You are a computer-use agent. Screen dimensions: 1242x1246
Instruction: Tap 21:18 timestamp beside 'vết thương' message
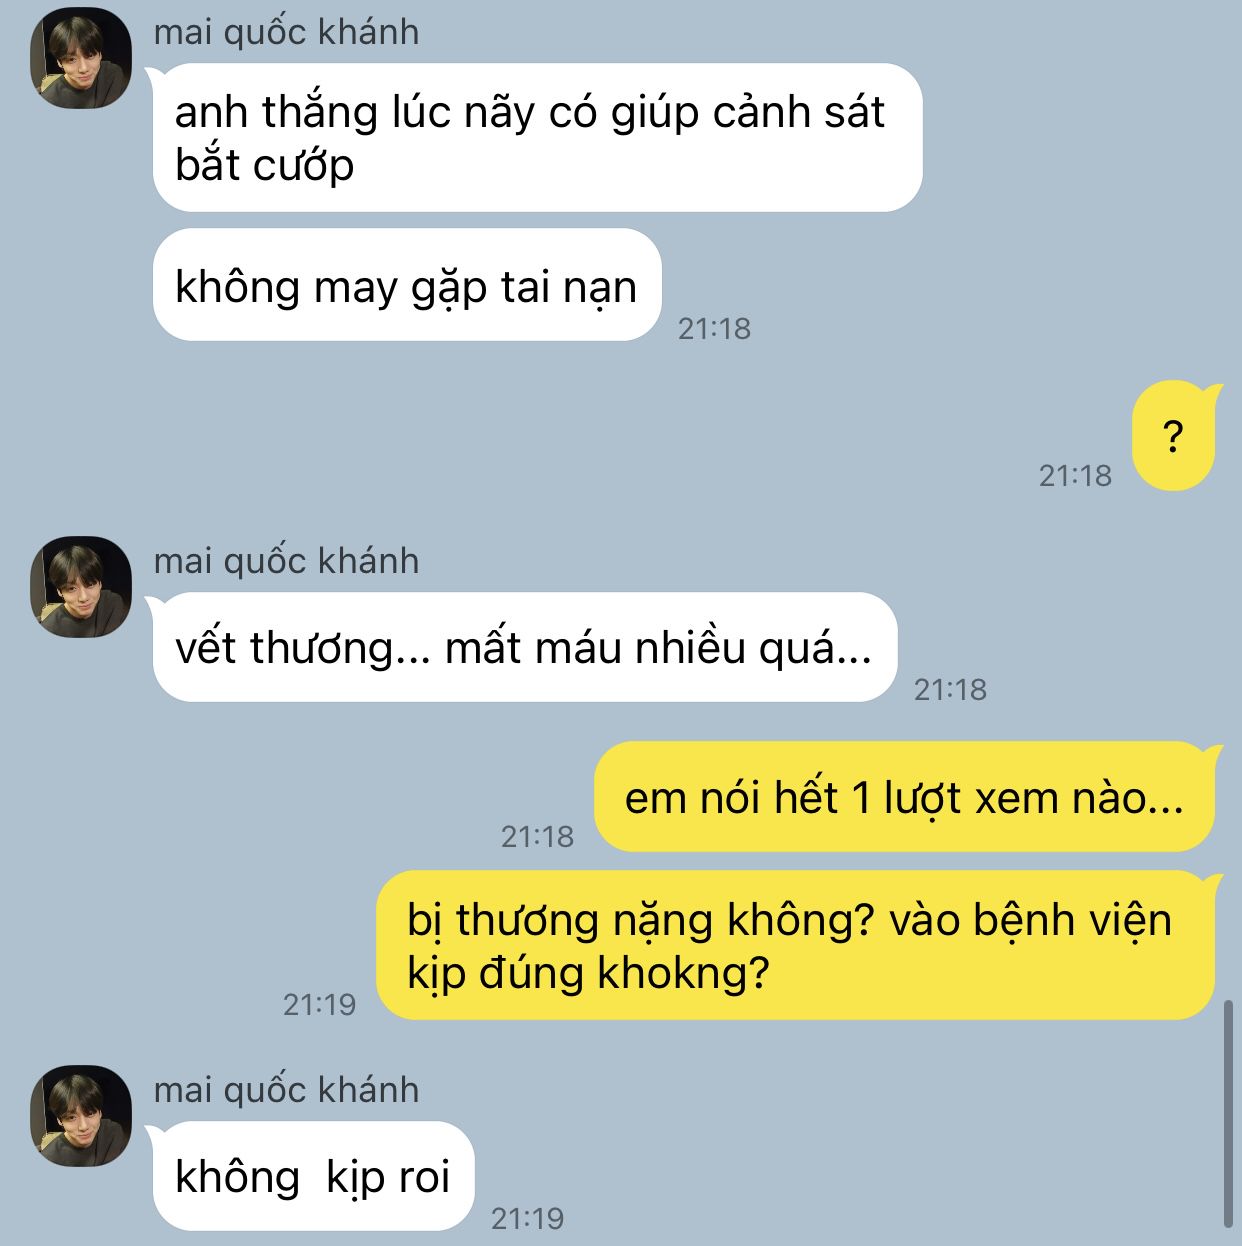[x=950, y=689]
